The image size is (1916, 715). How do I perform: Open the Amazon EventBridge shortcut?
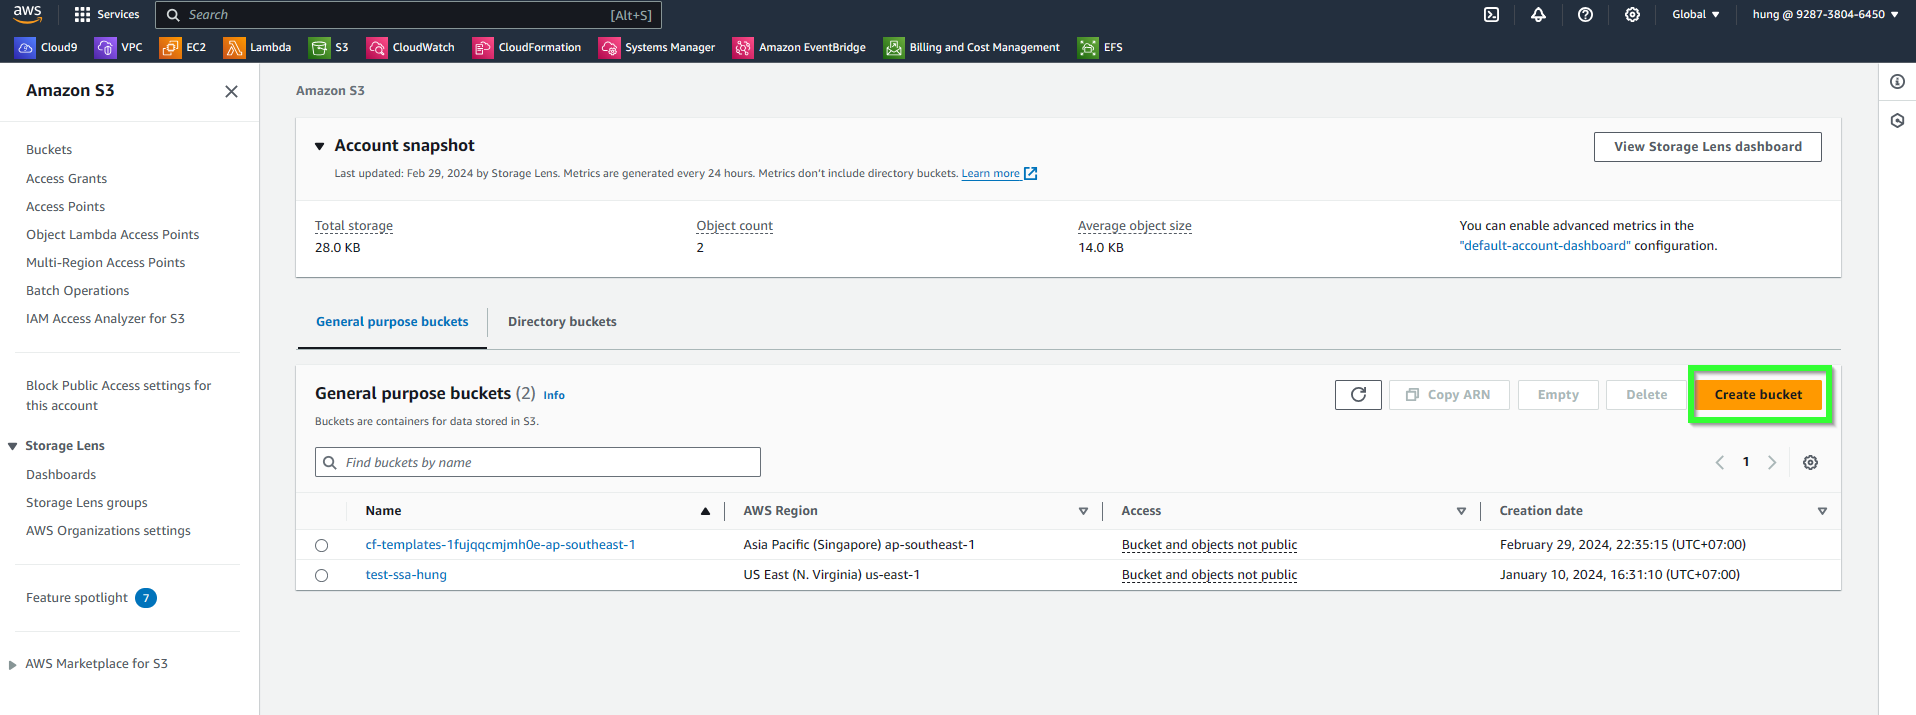click(799, 47)
